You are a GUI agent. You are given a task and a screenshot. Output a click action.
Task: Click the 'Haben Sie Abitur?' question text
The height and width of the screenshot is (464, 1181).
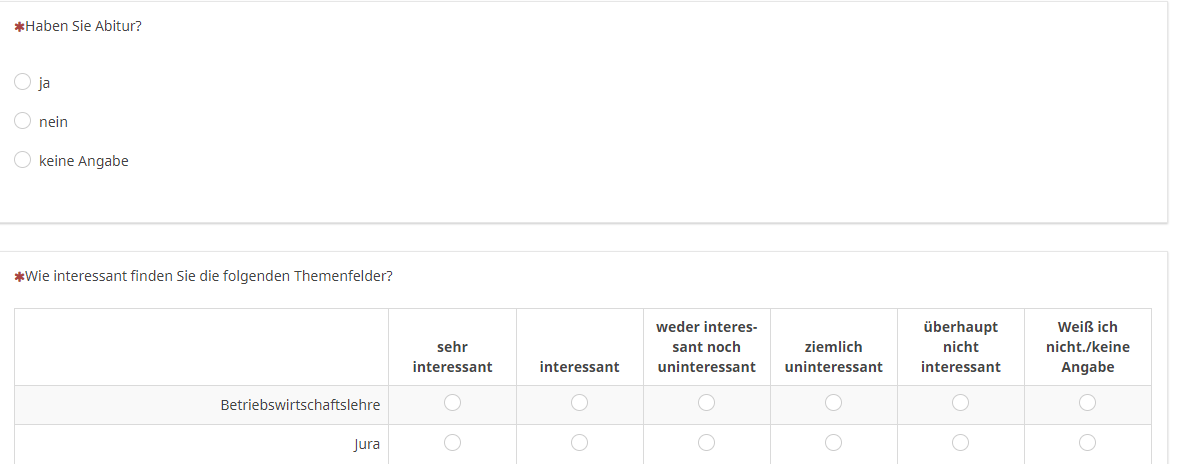pyautogui.click(x=83, y=26)
